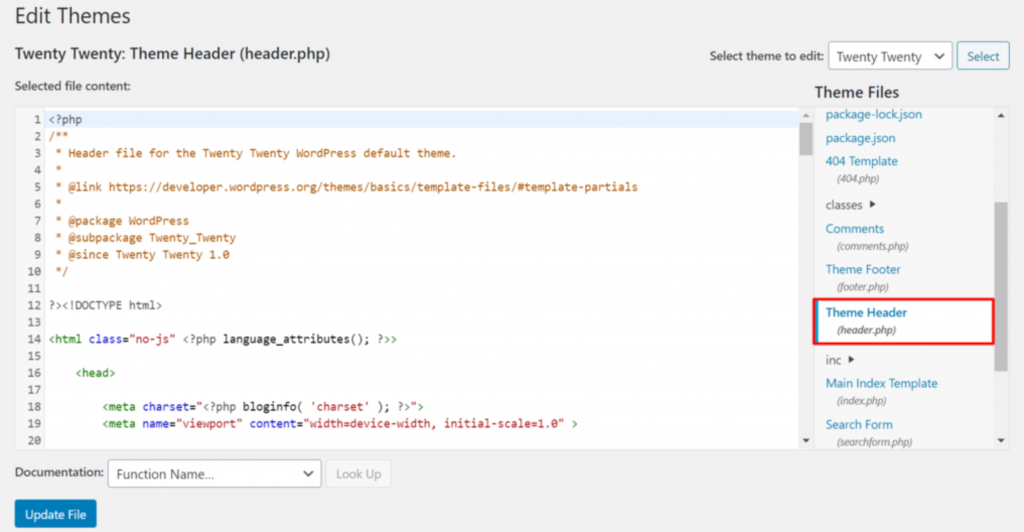Image resolution: width=1024 pixels, height=532 pixels.
Task: Open the Search Form file
Action: (x=859, y=424)
